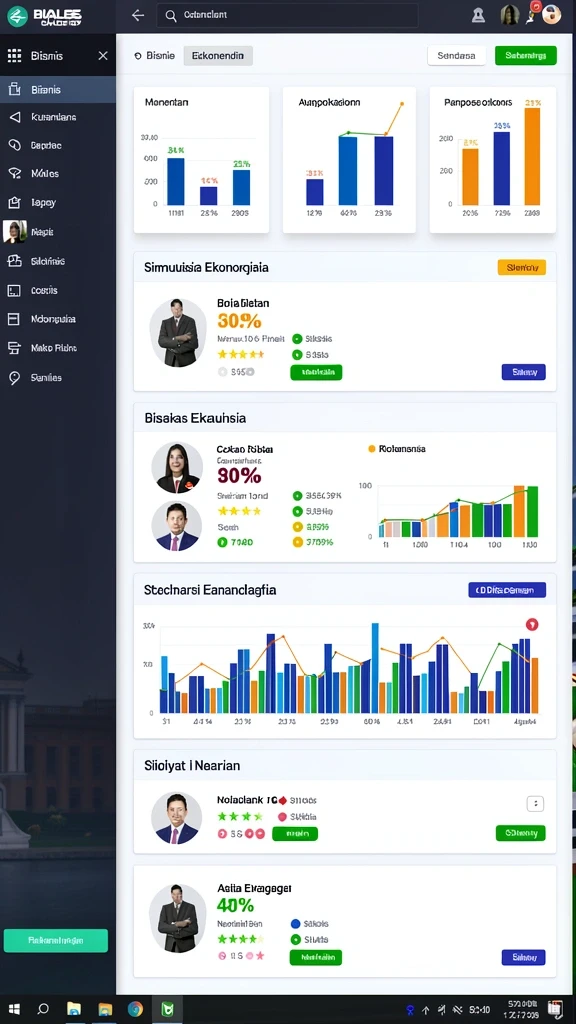This screenshot has height=1024, width=576.
Task: Open the grid apps icon beside Bismis
Action: (x=14, y=56)
